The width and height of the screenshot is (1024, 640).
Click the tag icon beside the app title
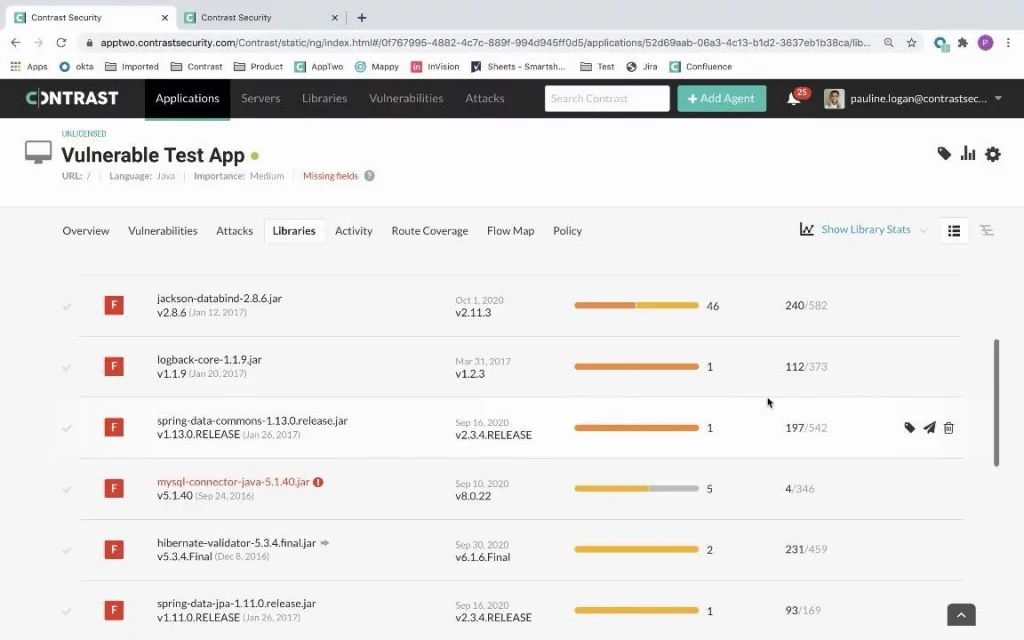[944, 154]
